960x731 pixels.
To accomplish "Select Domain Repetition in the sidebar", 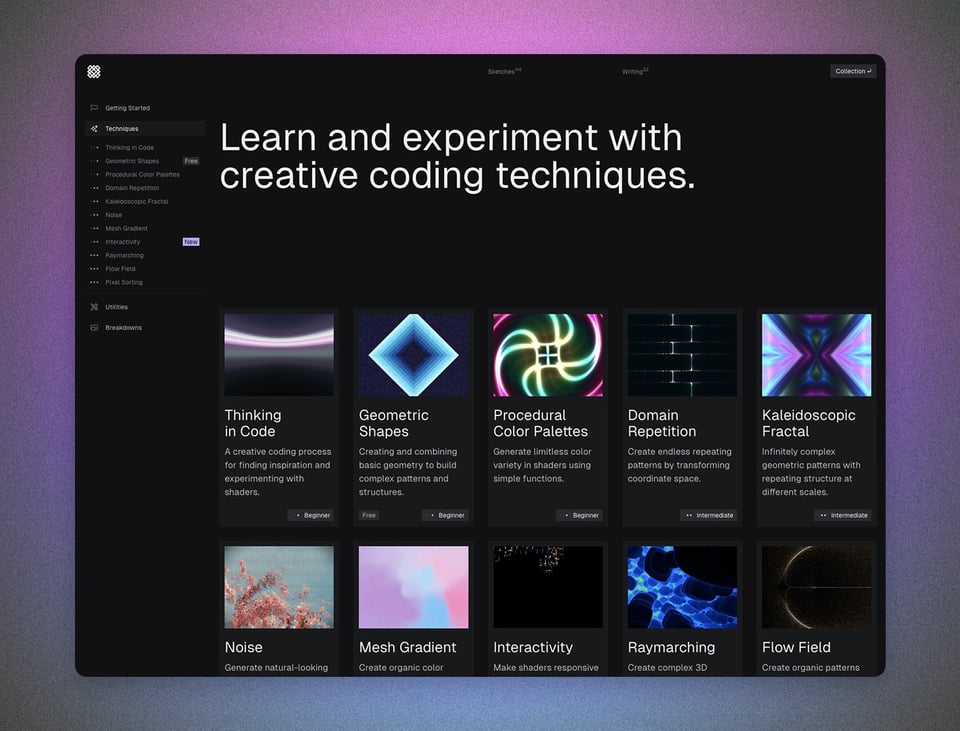I will (x=132, y=188).
